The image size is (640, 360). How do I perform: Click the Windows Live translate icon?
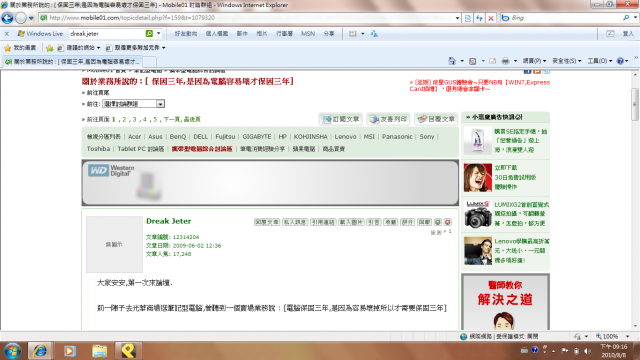tap(374, 34)
